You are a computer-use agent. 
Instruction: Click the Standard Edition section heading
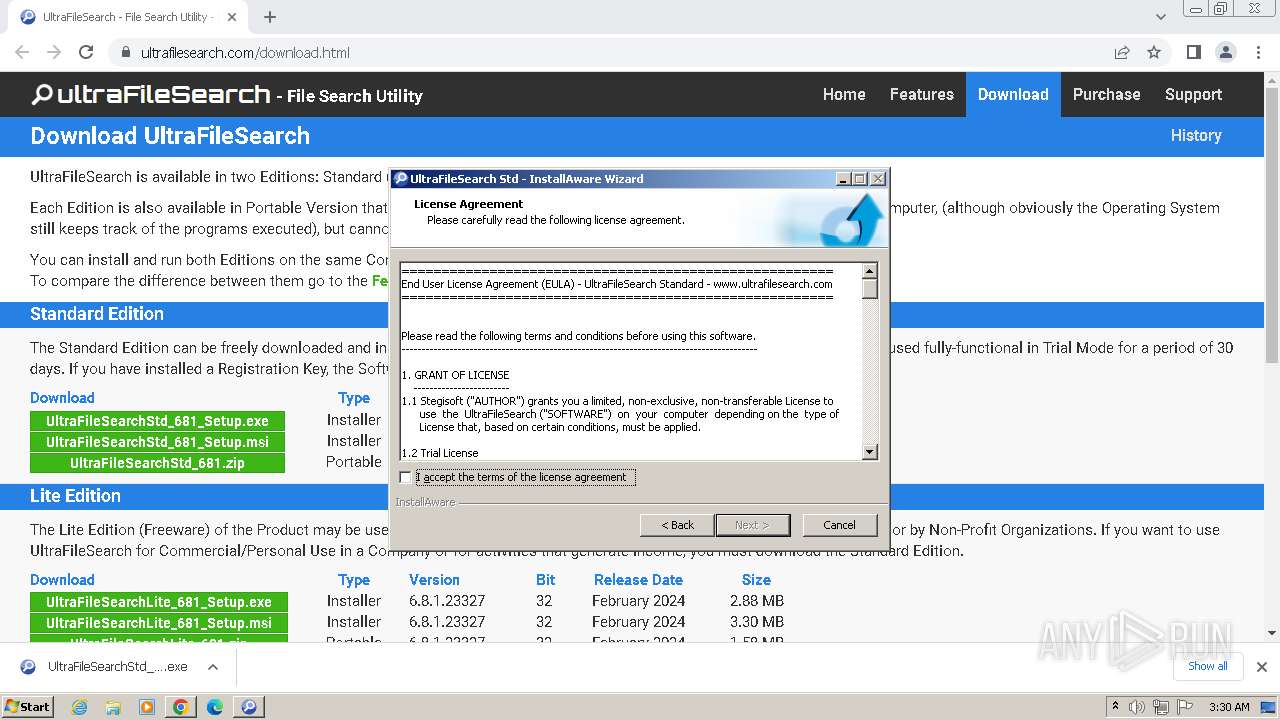(97, 314)
